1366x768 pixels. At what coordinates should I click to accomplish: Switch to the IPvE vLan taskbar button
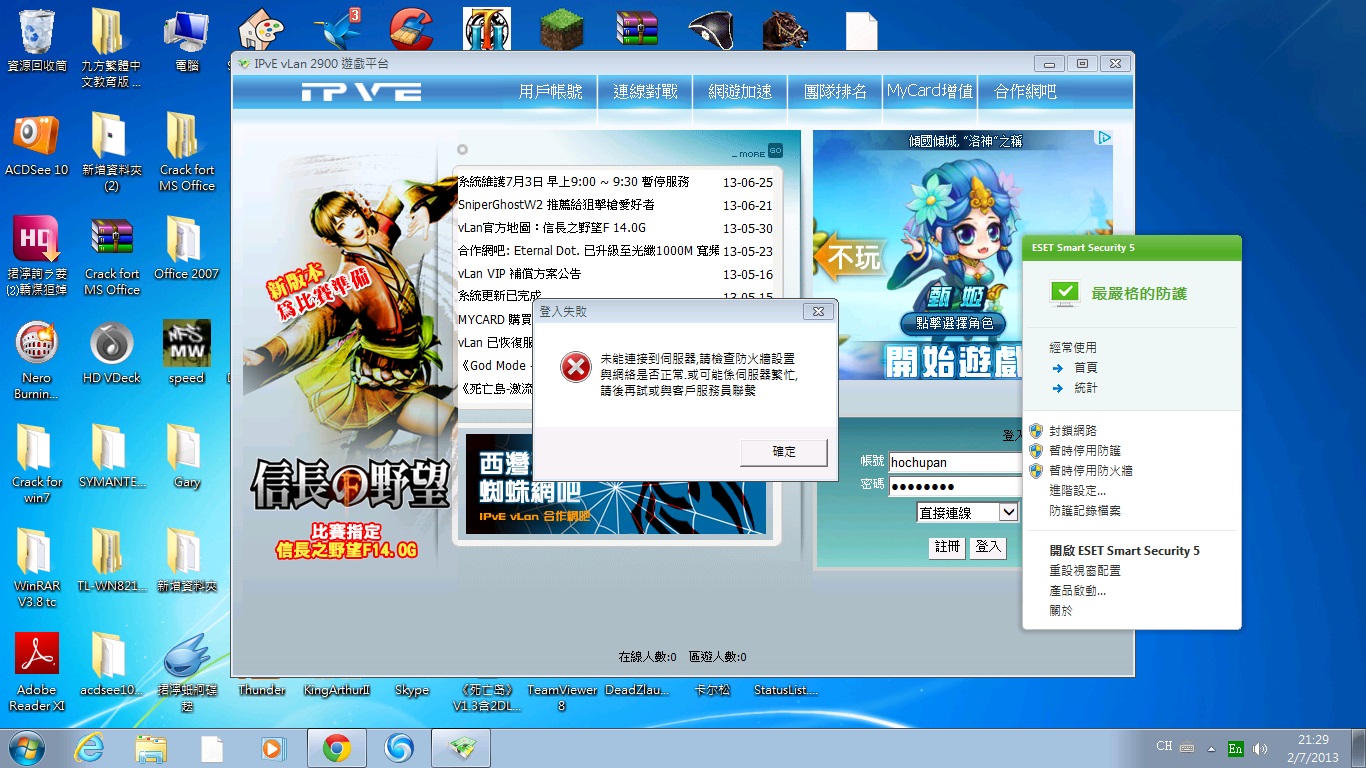(x=460, y=748)
